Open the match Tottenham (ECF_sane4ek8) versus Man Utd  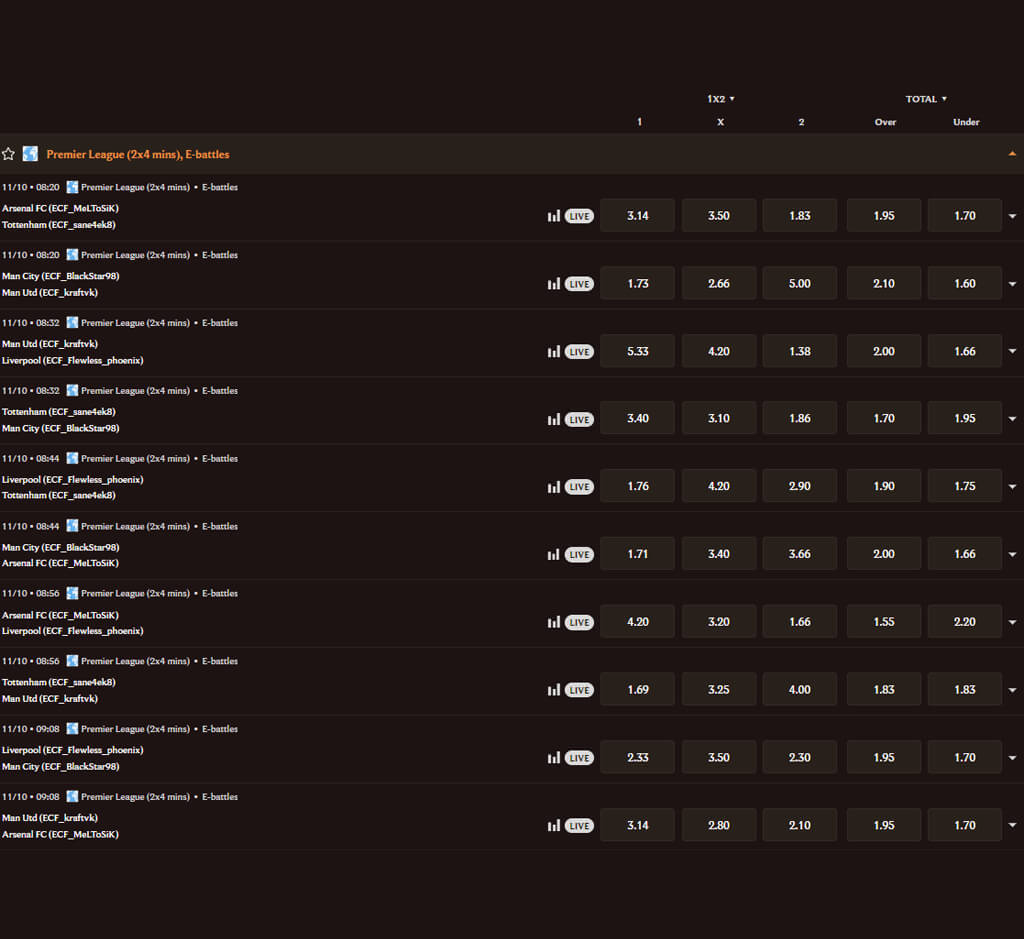tap(59, 690)
